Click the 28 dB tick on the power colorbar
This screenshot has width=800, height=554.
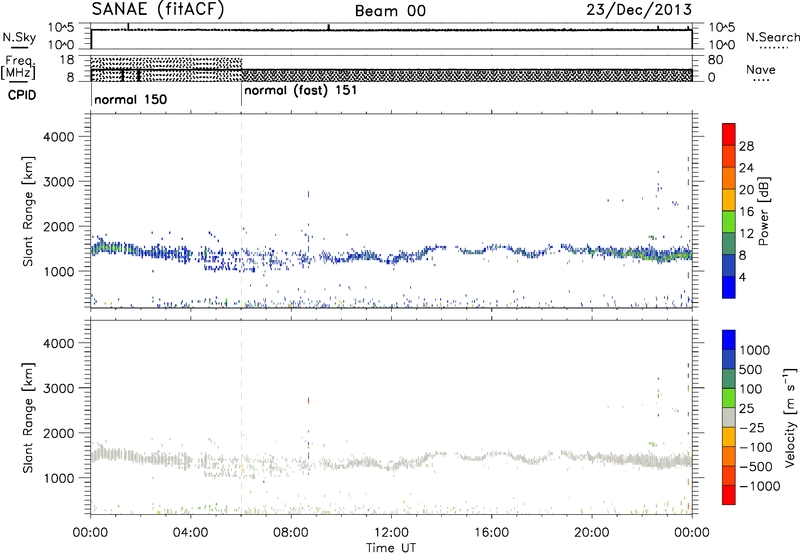(x=746, y=146)
